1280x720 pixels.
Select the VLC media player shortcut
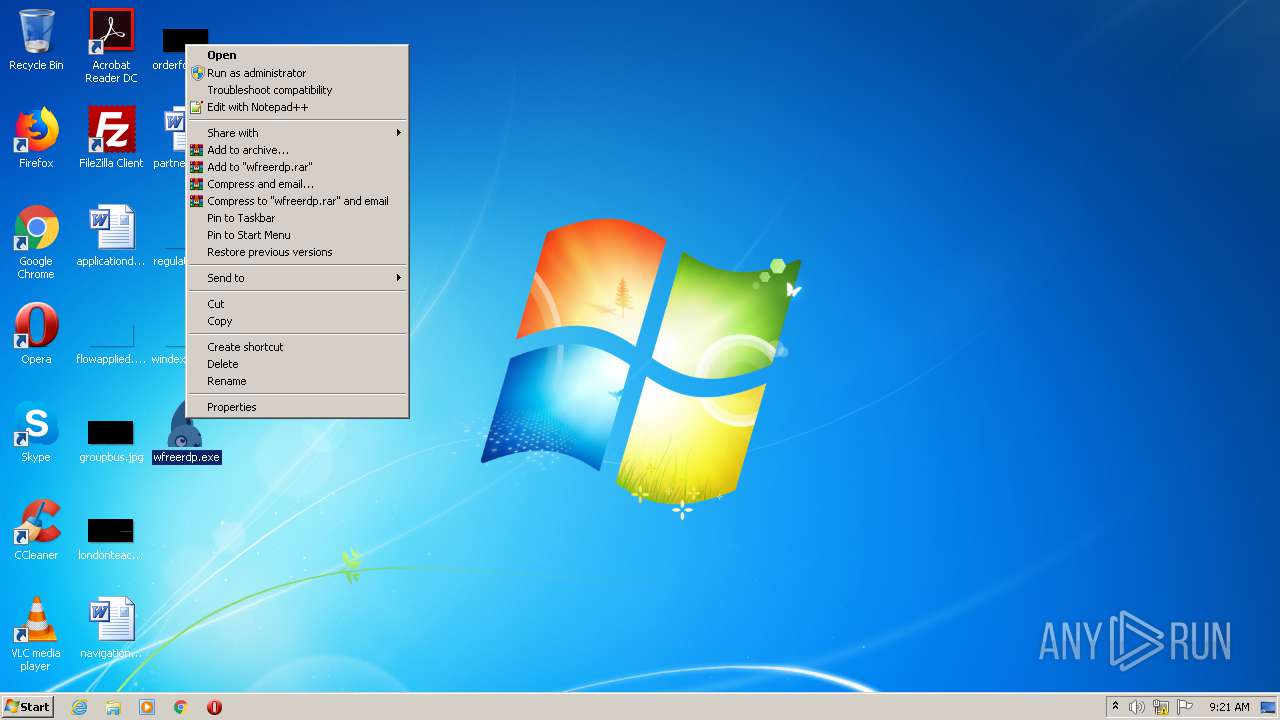point(36,634)
